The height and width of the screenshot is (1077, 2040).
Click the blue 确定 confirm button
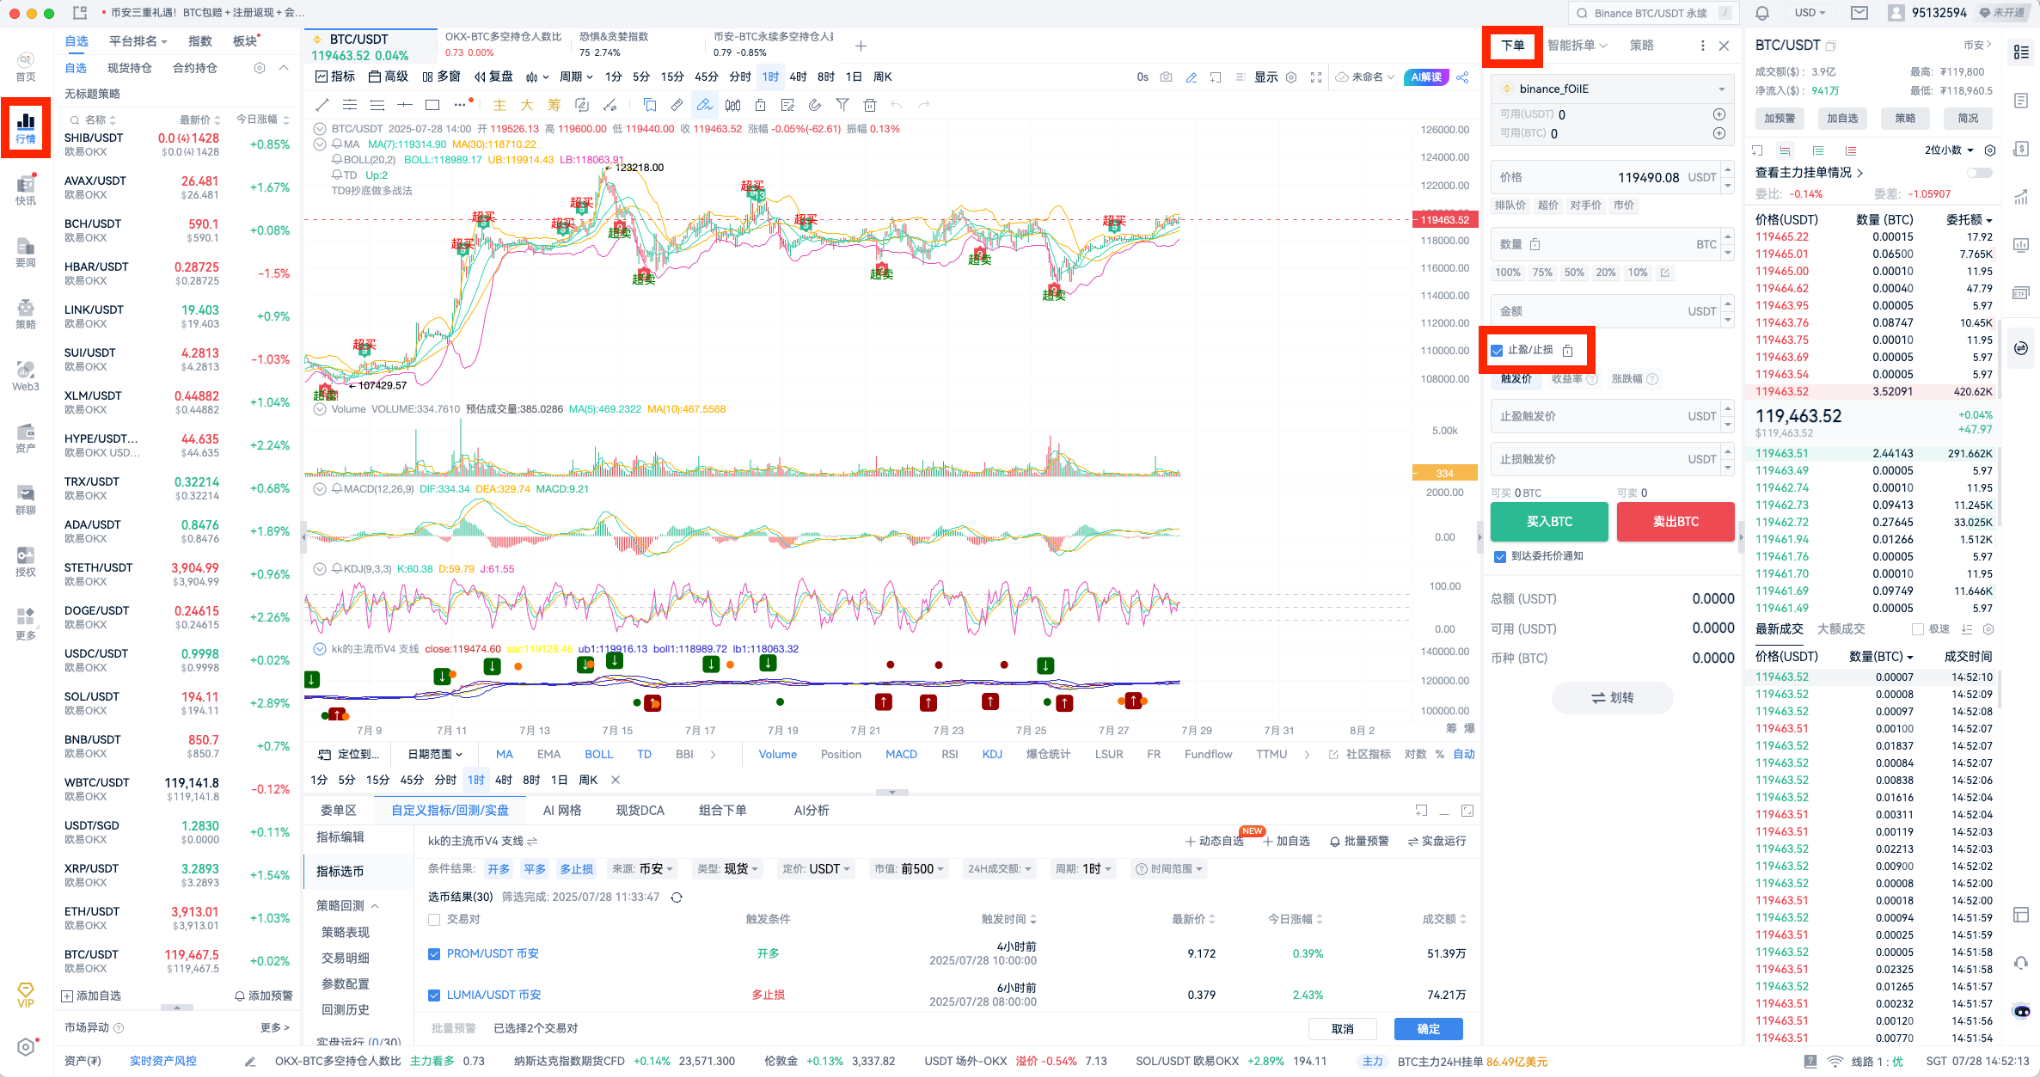(x=1428, y=1029)
